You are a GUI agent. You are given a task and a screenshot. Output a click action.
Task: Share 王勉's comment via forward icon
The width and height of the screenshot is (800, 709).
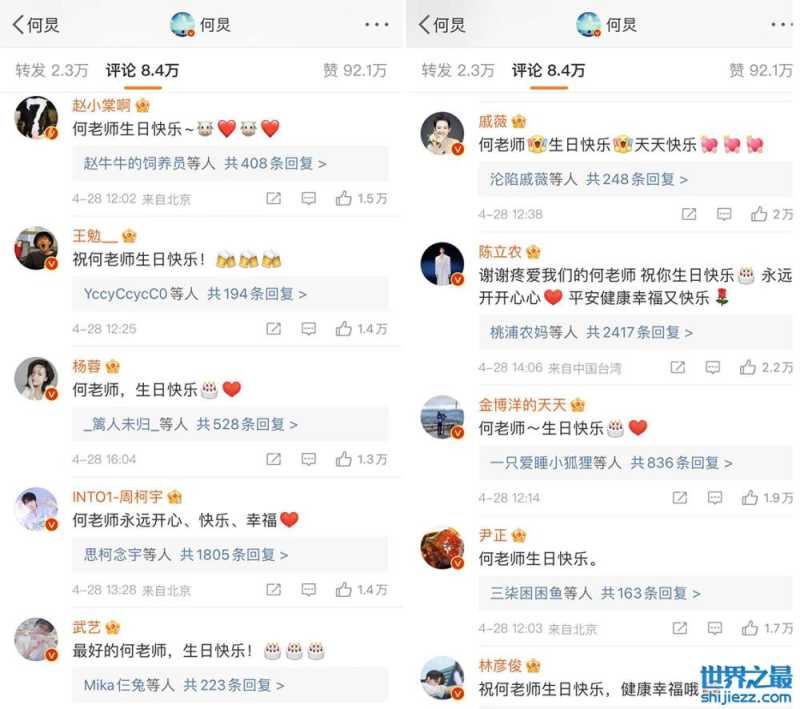273,329
